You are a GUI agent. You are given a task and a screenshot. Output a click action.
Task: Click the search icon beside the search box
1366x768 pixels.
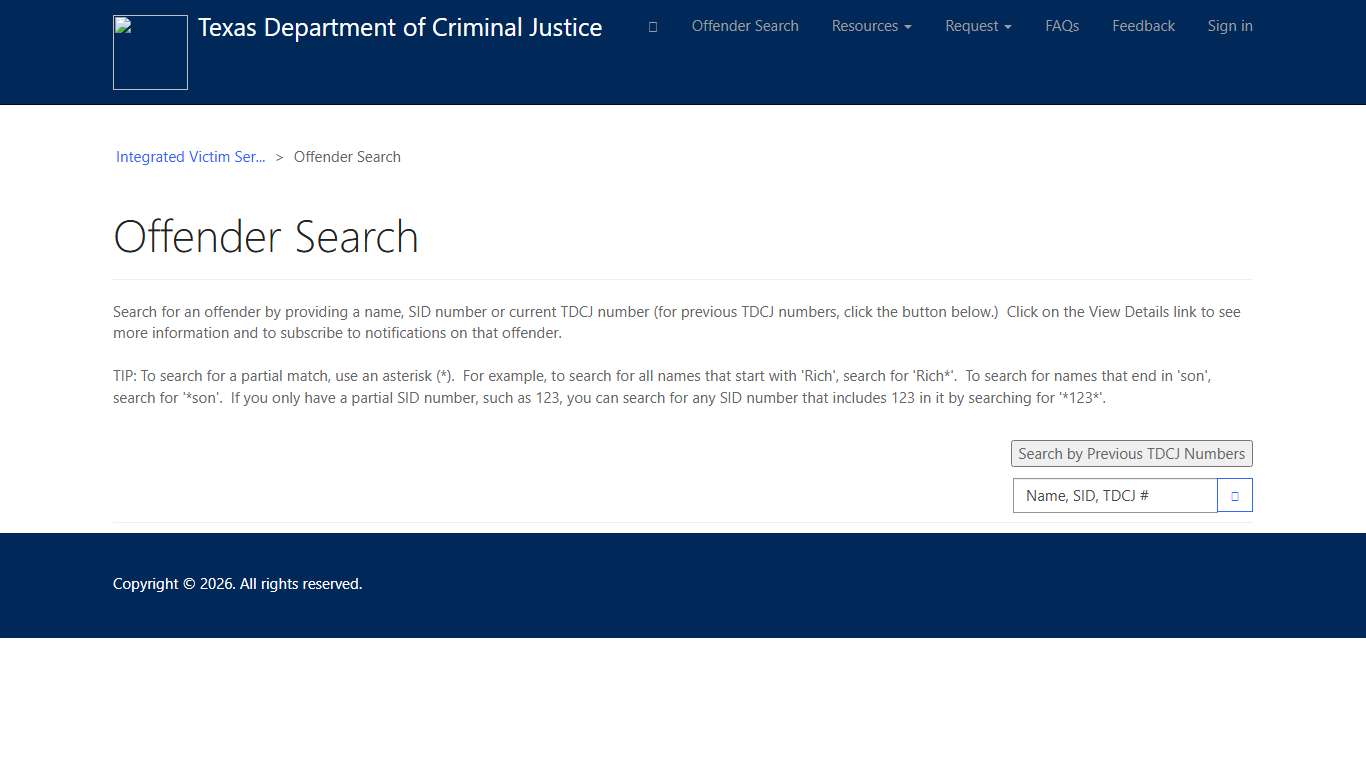pyautogui.click(x=1235, y=495)
